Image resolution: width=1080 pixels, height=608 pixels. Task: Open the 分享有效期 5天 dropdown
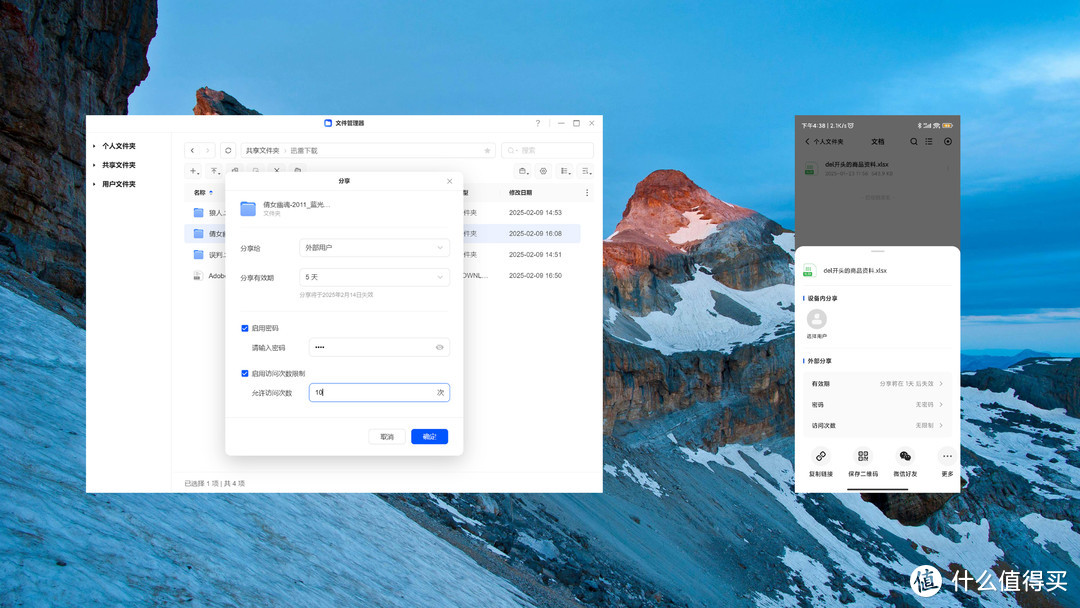point(374,277)
